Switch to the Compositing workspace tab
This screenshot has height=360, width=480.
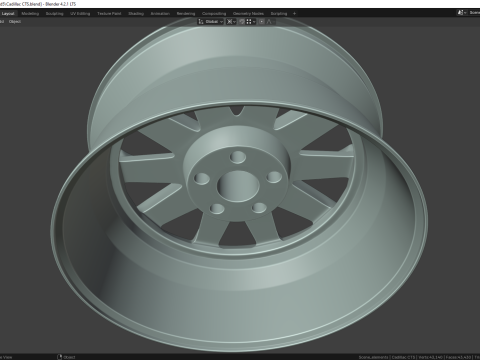[214, 14]
